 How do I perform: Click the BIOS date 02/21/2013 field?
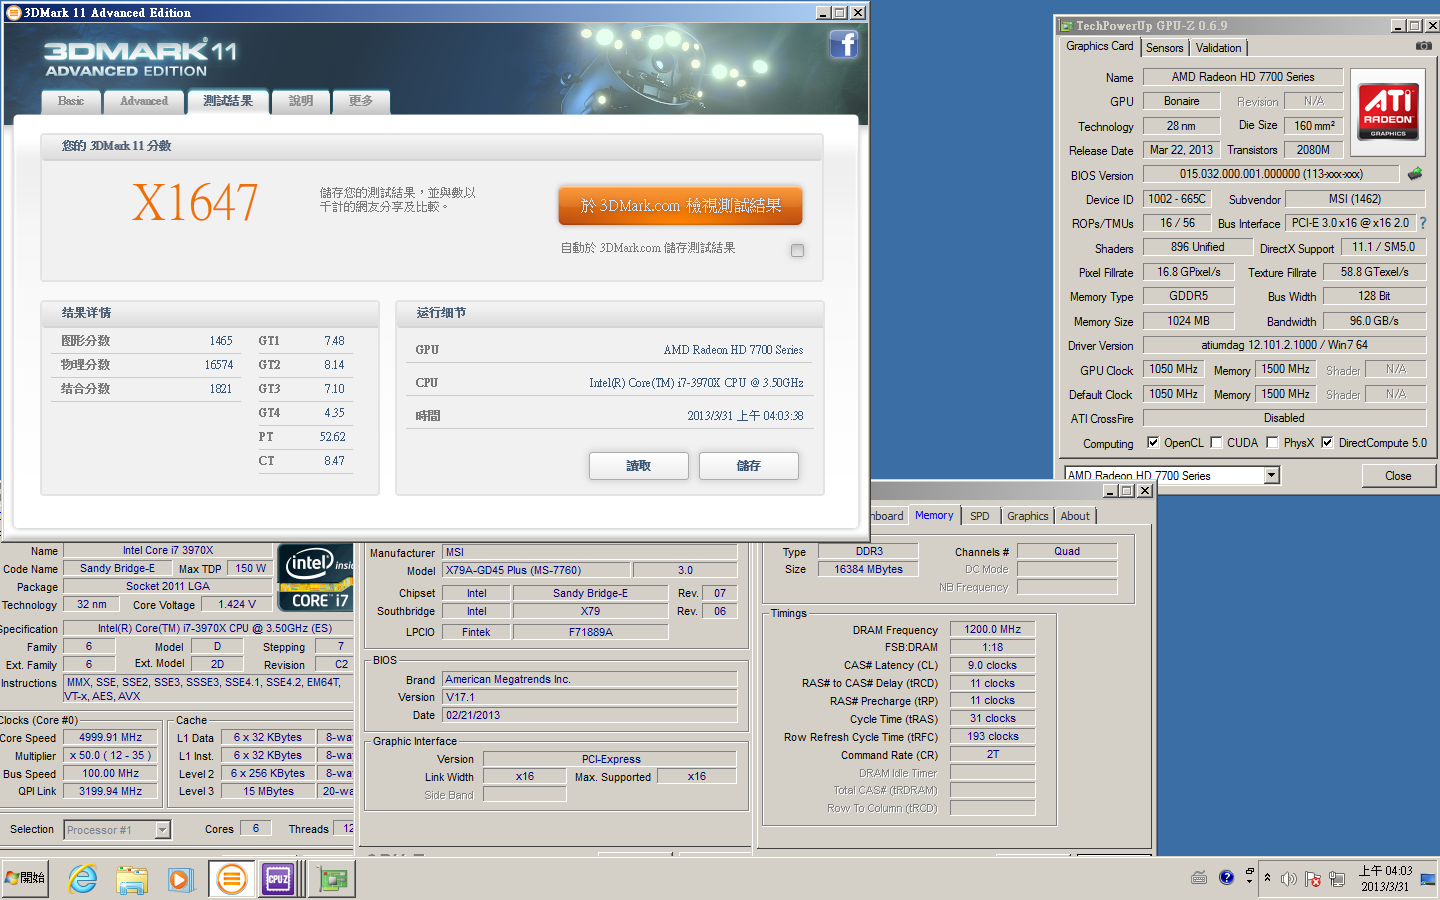point(590,715)
